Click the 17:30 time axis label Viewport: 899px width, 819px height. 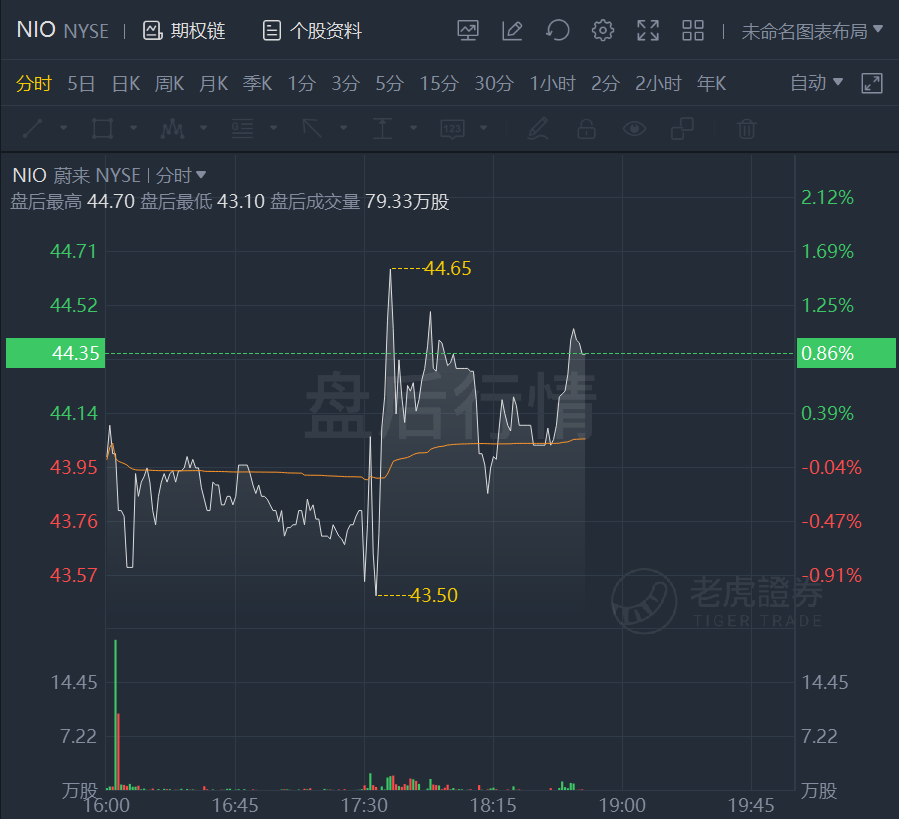coord(364,805)
